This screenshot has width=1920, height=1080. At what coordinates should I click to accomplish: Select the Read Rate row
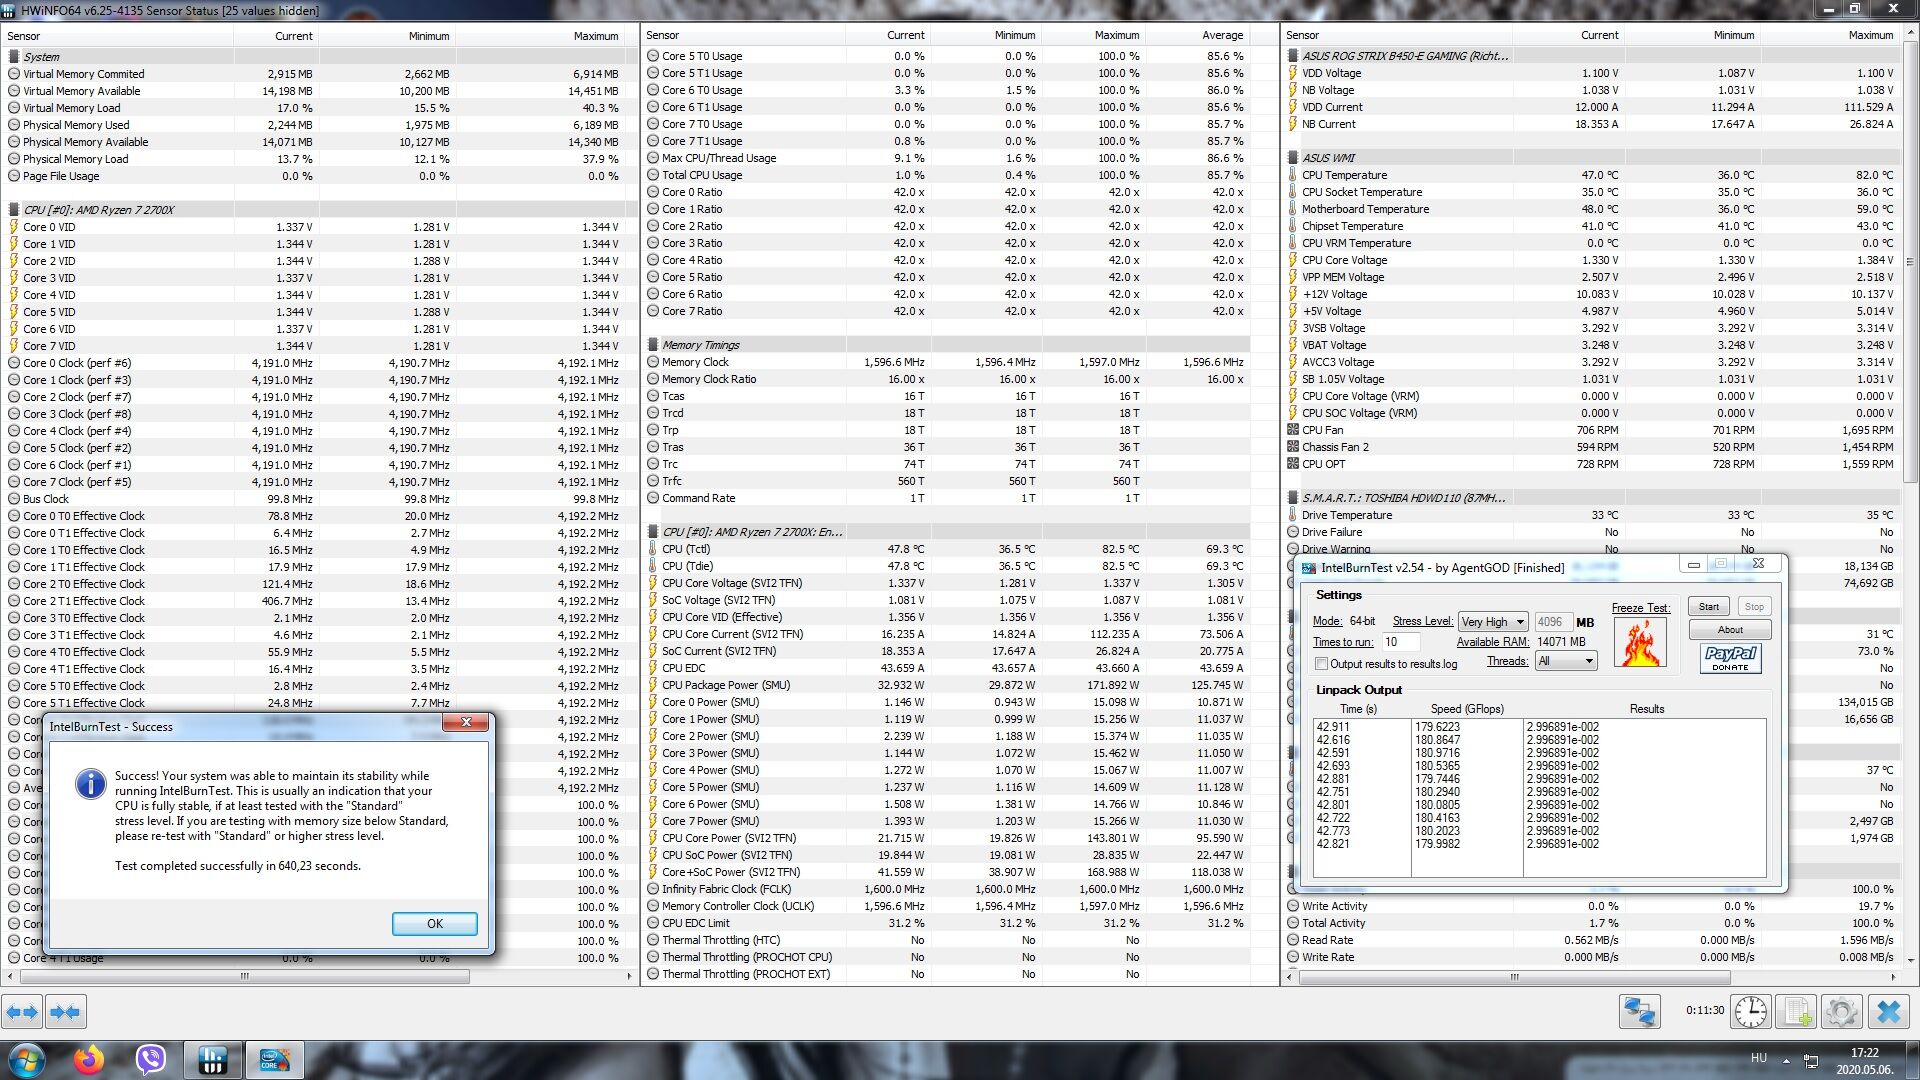pos(1590,940)
